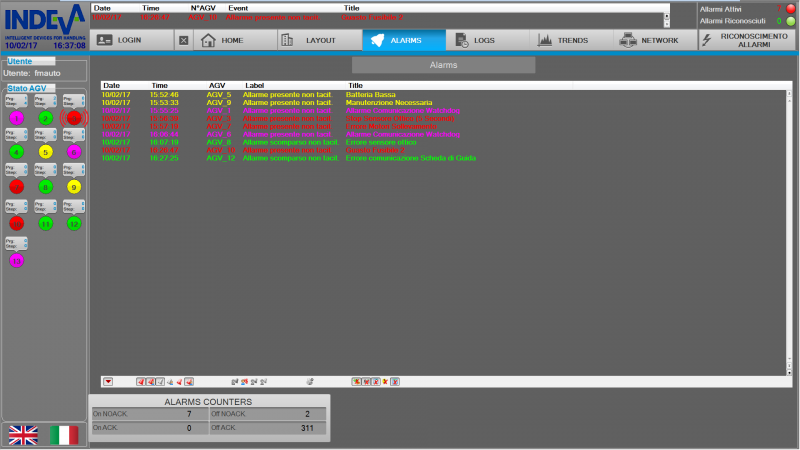800x450 pixels.
Task: Select the magenta AGV 13 status circle
Action: 16,261
